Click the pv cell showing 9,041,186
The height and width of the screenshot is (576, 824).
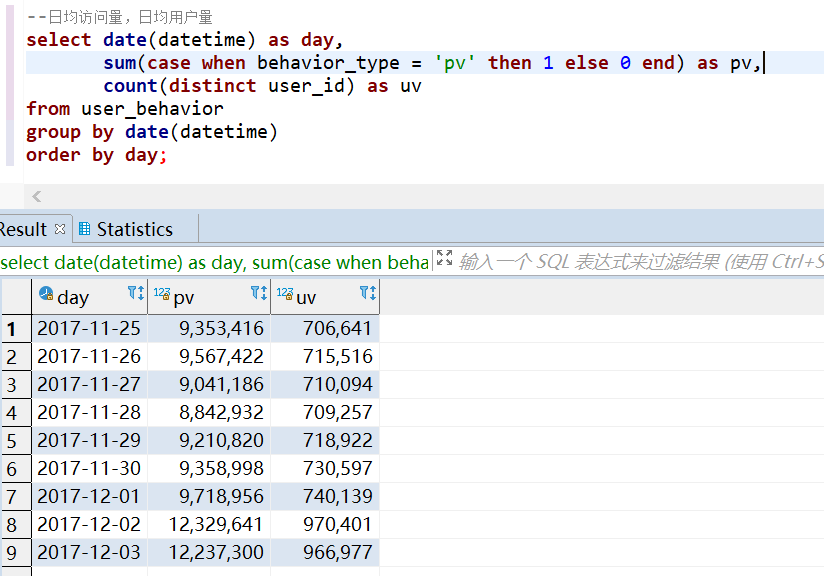(209, 385)
